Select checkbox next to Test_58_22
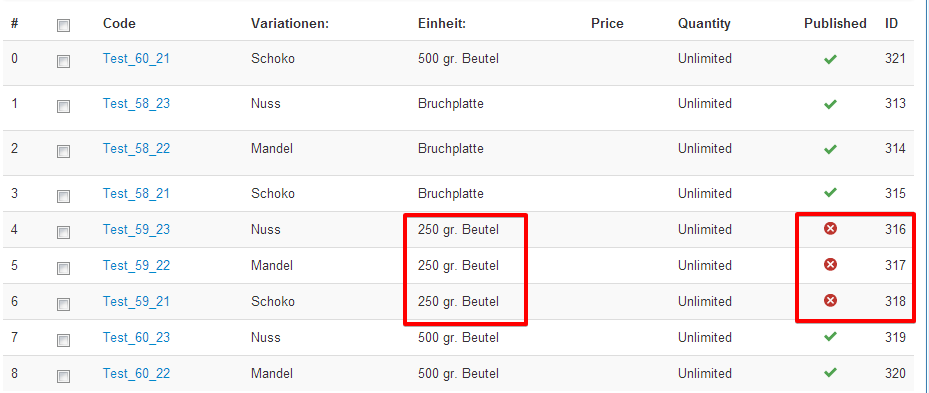 point(63,151)
